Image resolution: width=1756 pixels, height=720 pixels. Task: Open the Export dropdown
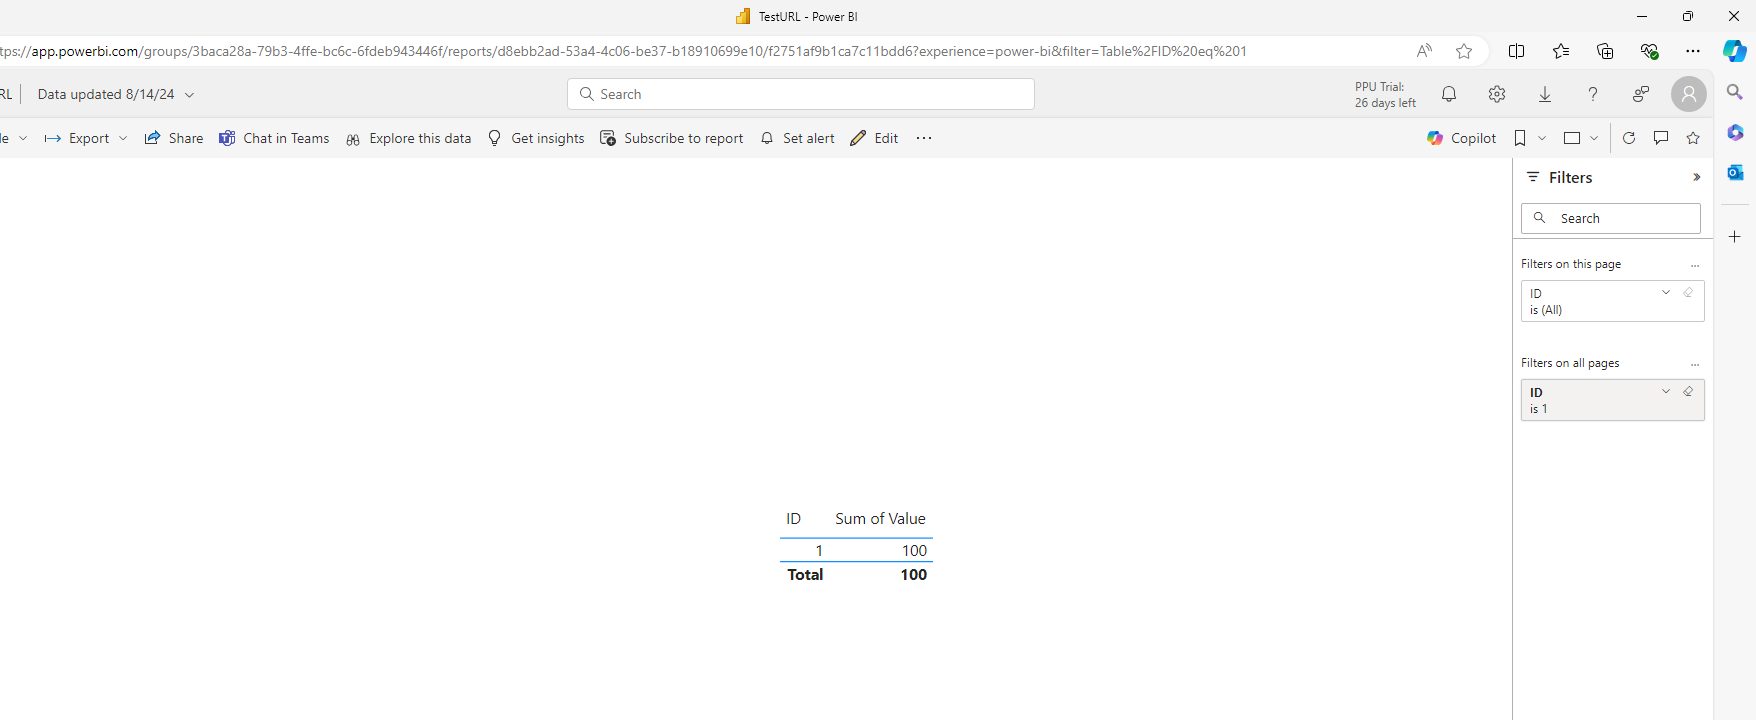[x=86, y=138]
